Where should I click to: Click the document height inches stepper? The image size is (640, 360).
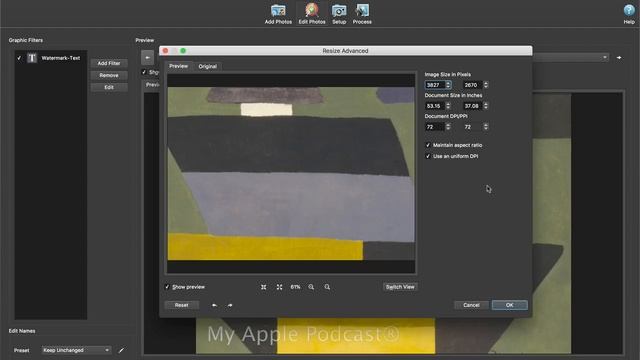coord(486,106)
